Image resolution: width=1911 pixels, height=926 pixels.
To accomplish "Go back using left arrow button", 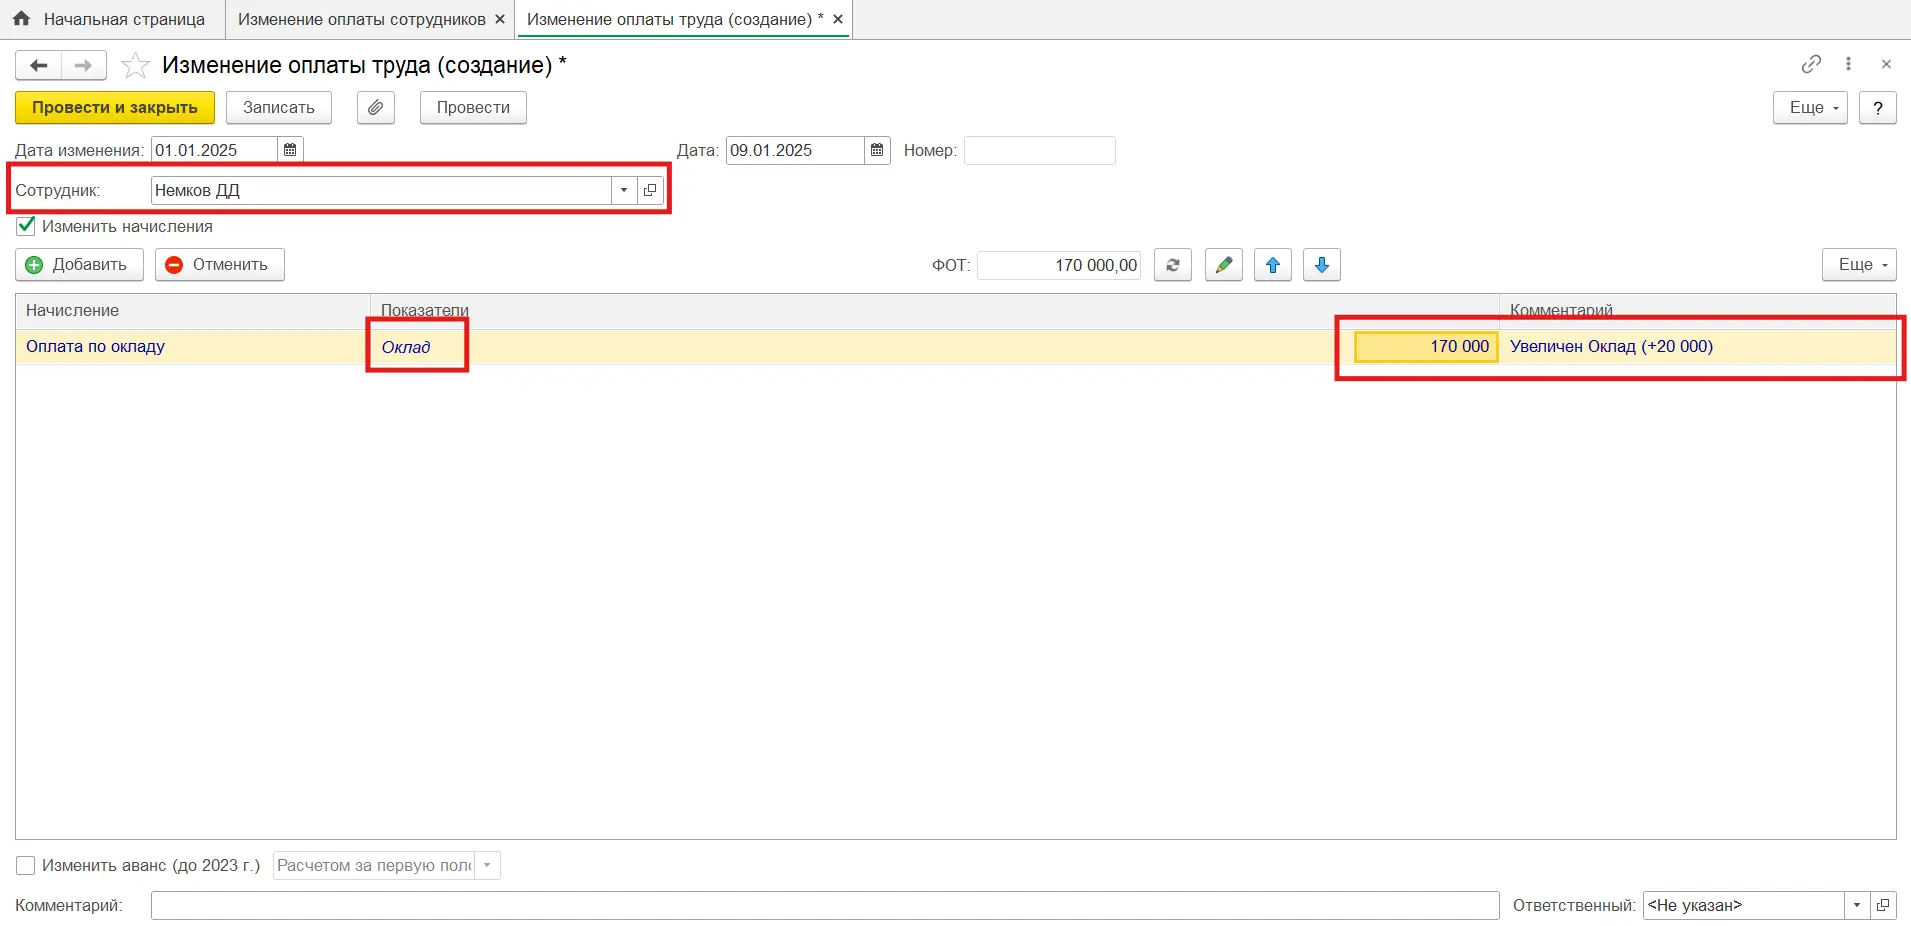I will [x=39, y=66].
